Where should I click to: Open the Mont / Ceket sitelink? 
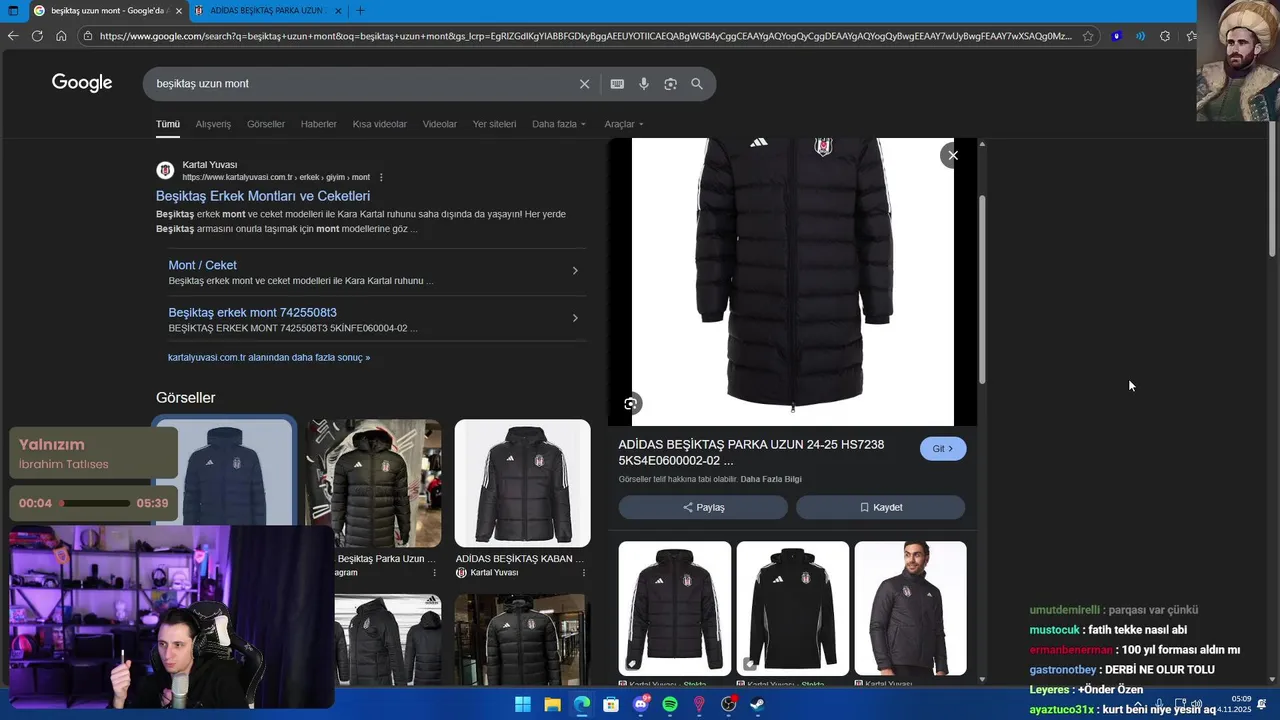tap(203, 265)
